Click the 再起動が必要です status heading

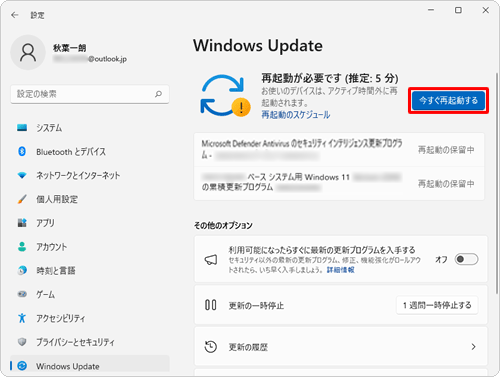coord(330,78)
